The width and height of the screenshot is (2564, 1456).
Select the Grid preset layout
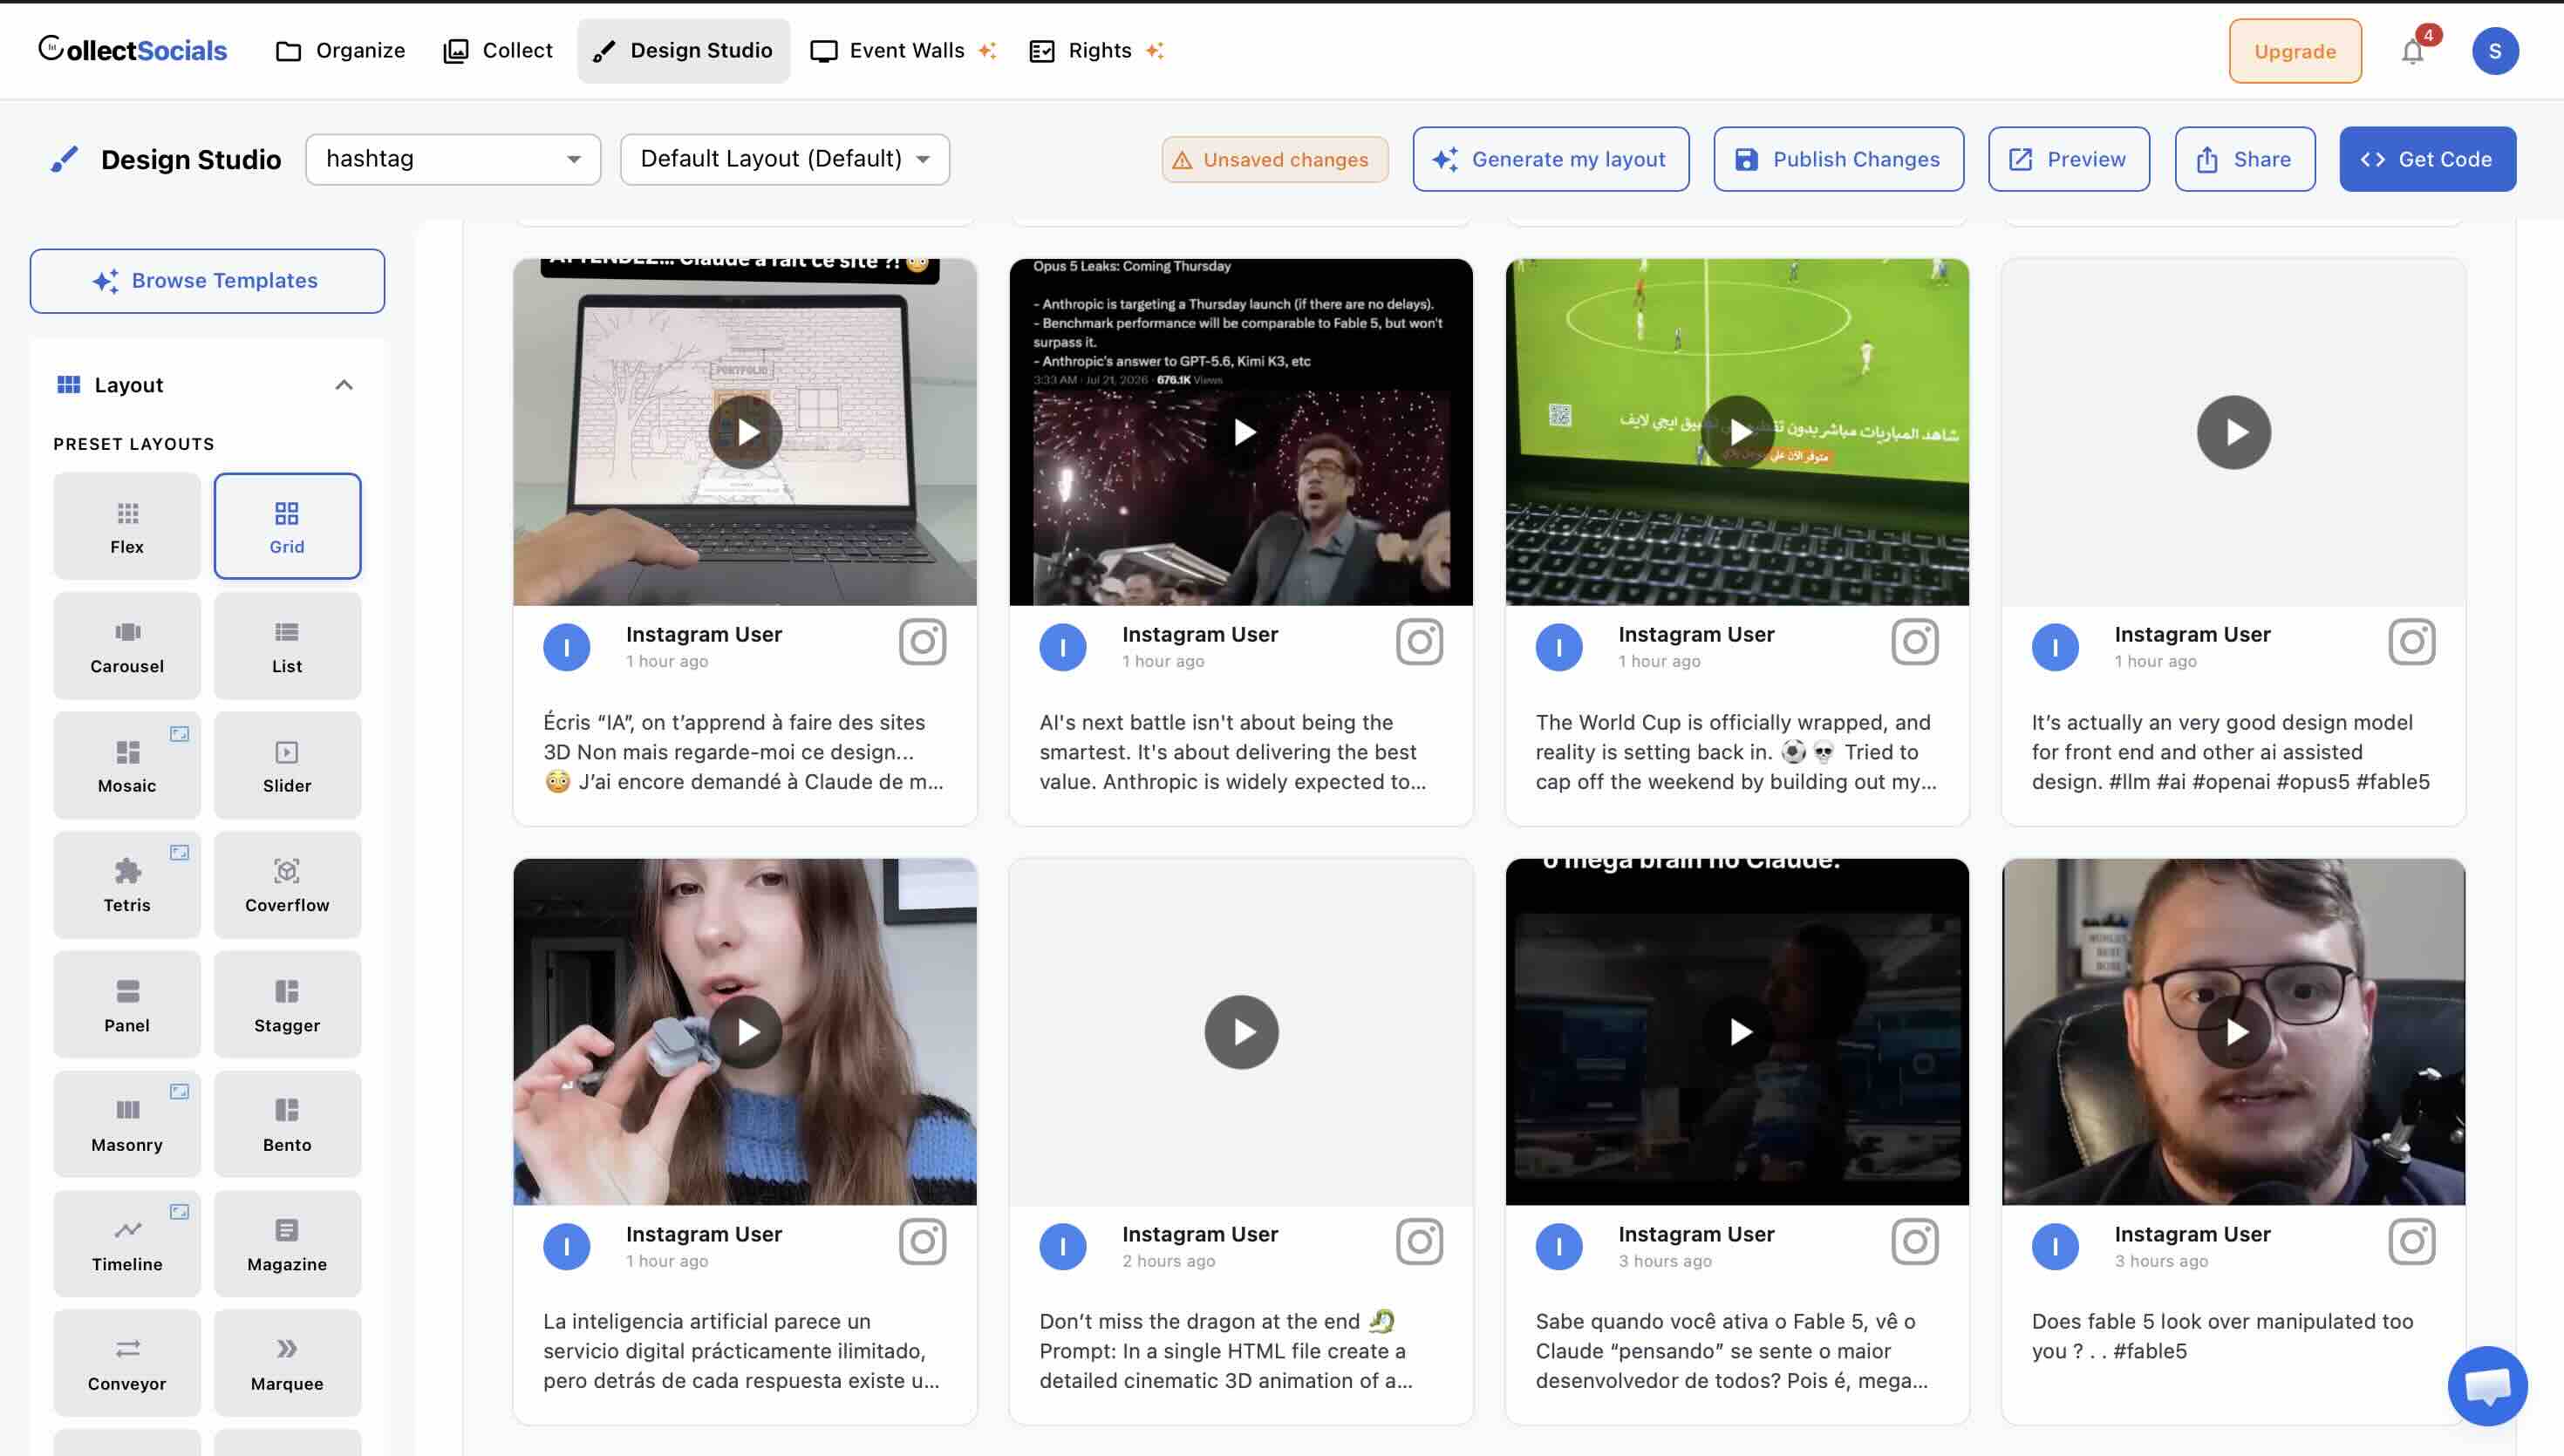pyautogui.click(x=287, y=526)
